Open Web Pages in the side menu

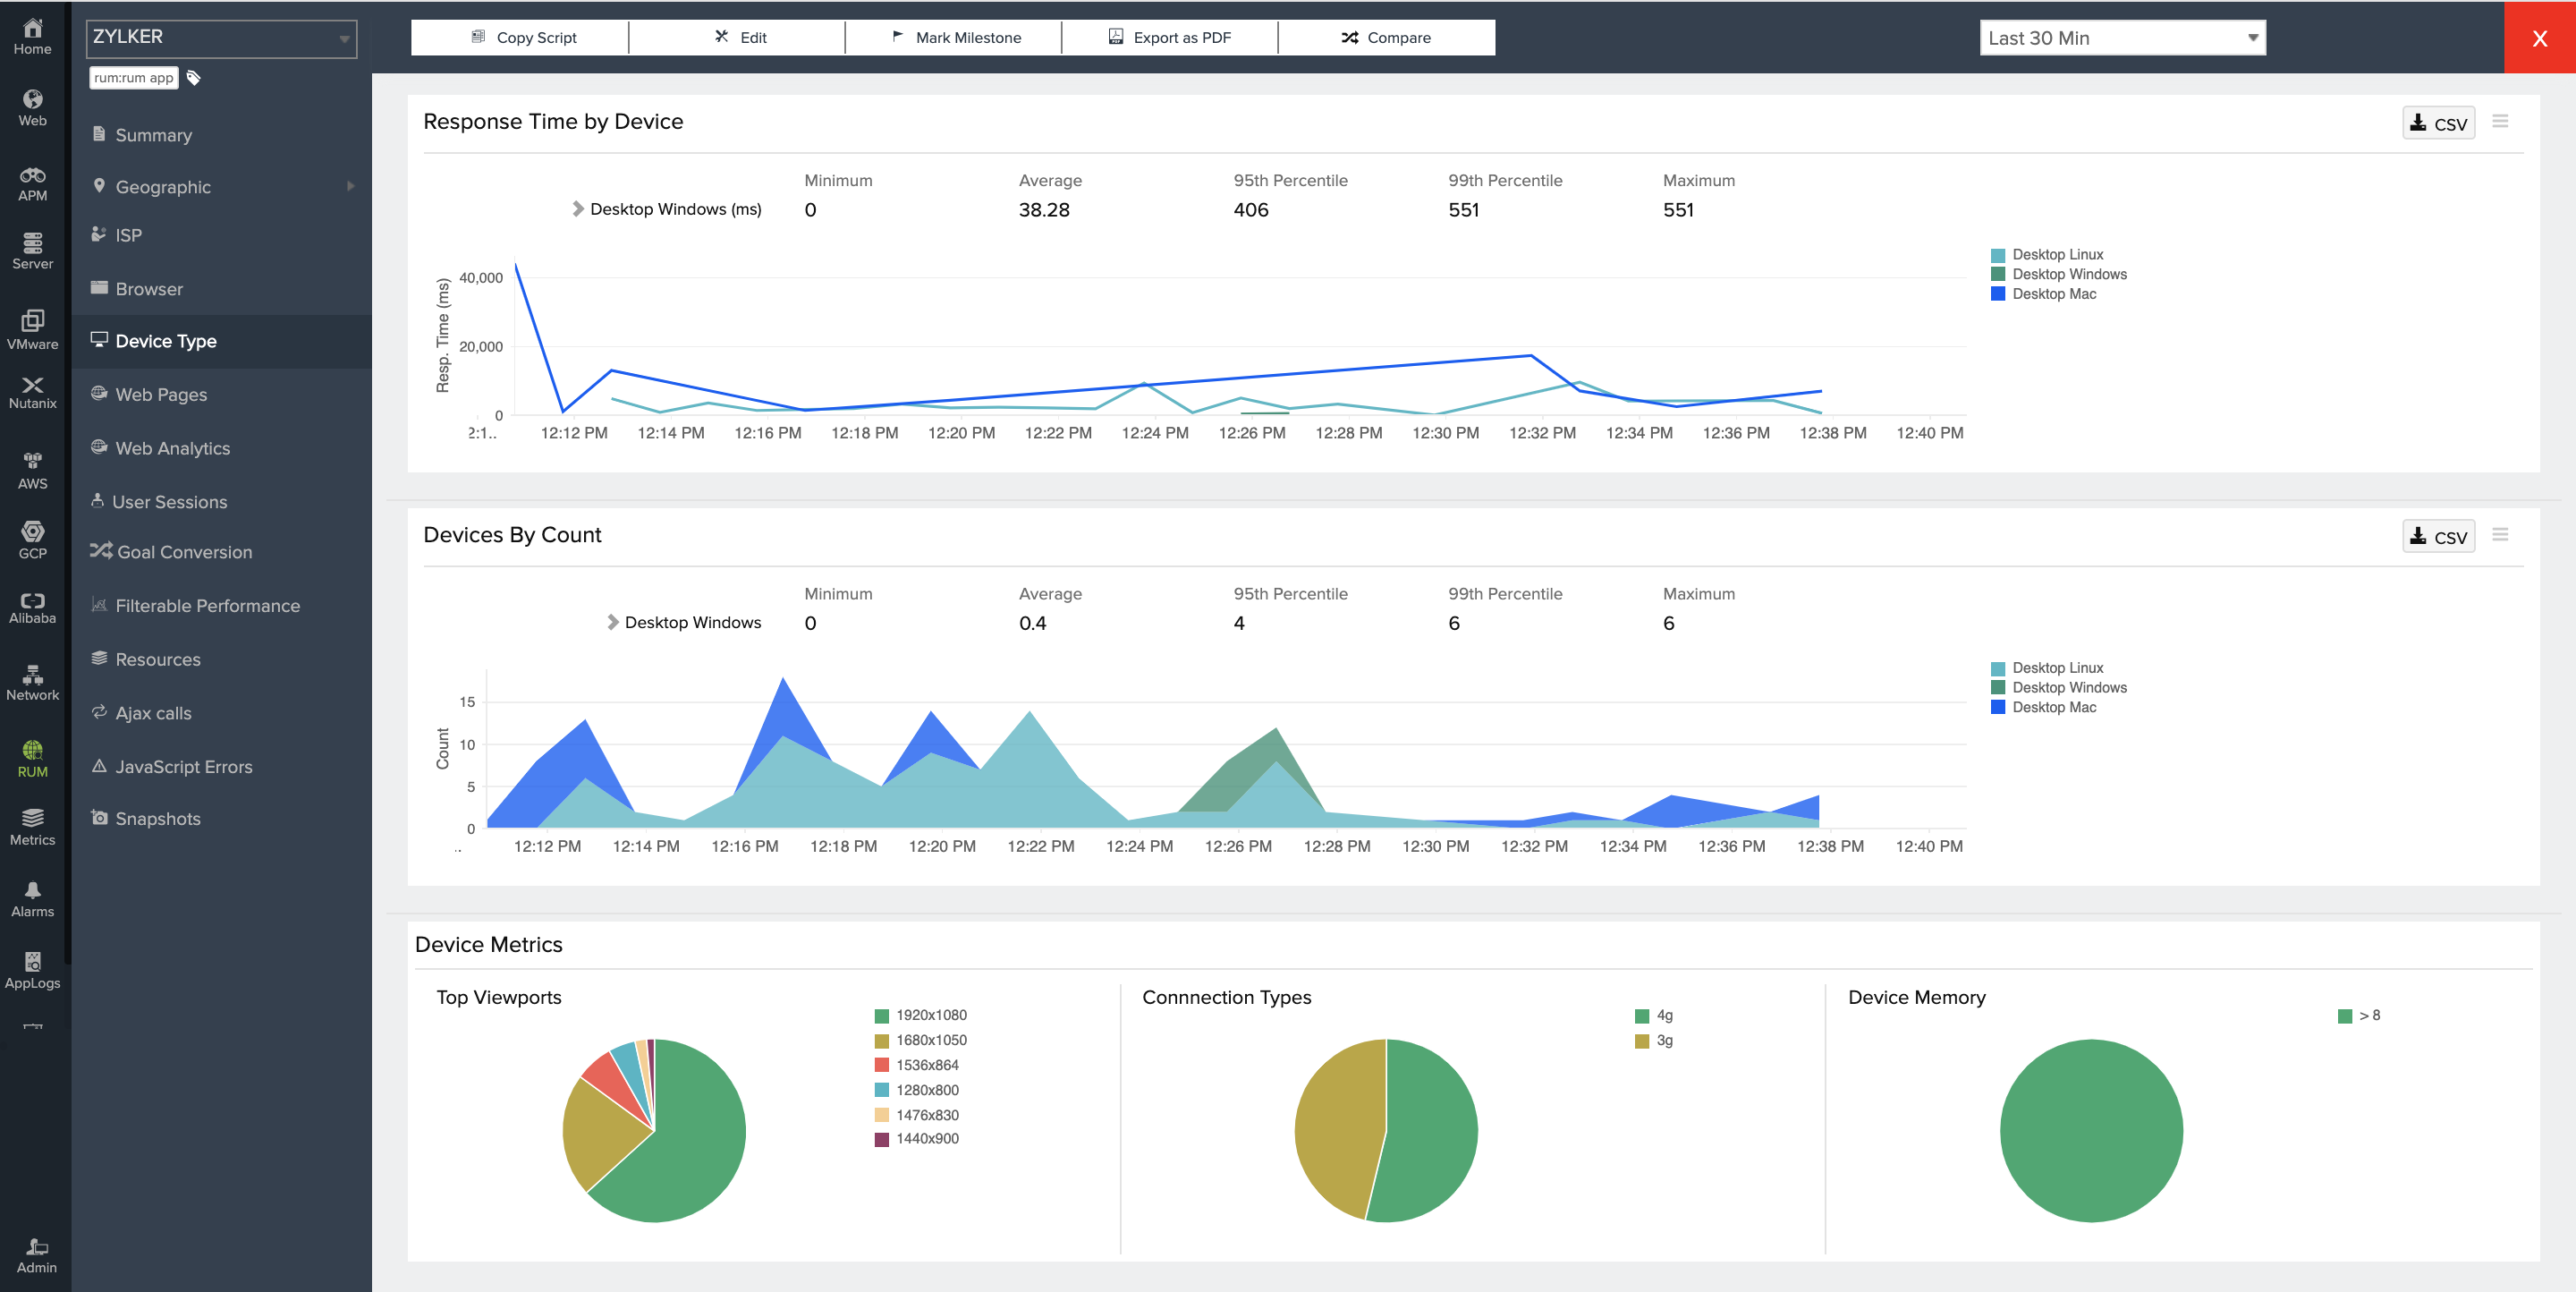(x=161, y=394)
